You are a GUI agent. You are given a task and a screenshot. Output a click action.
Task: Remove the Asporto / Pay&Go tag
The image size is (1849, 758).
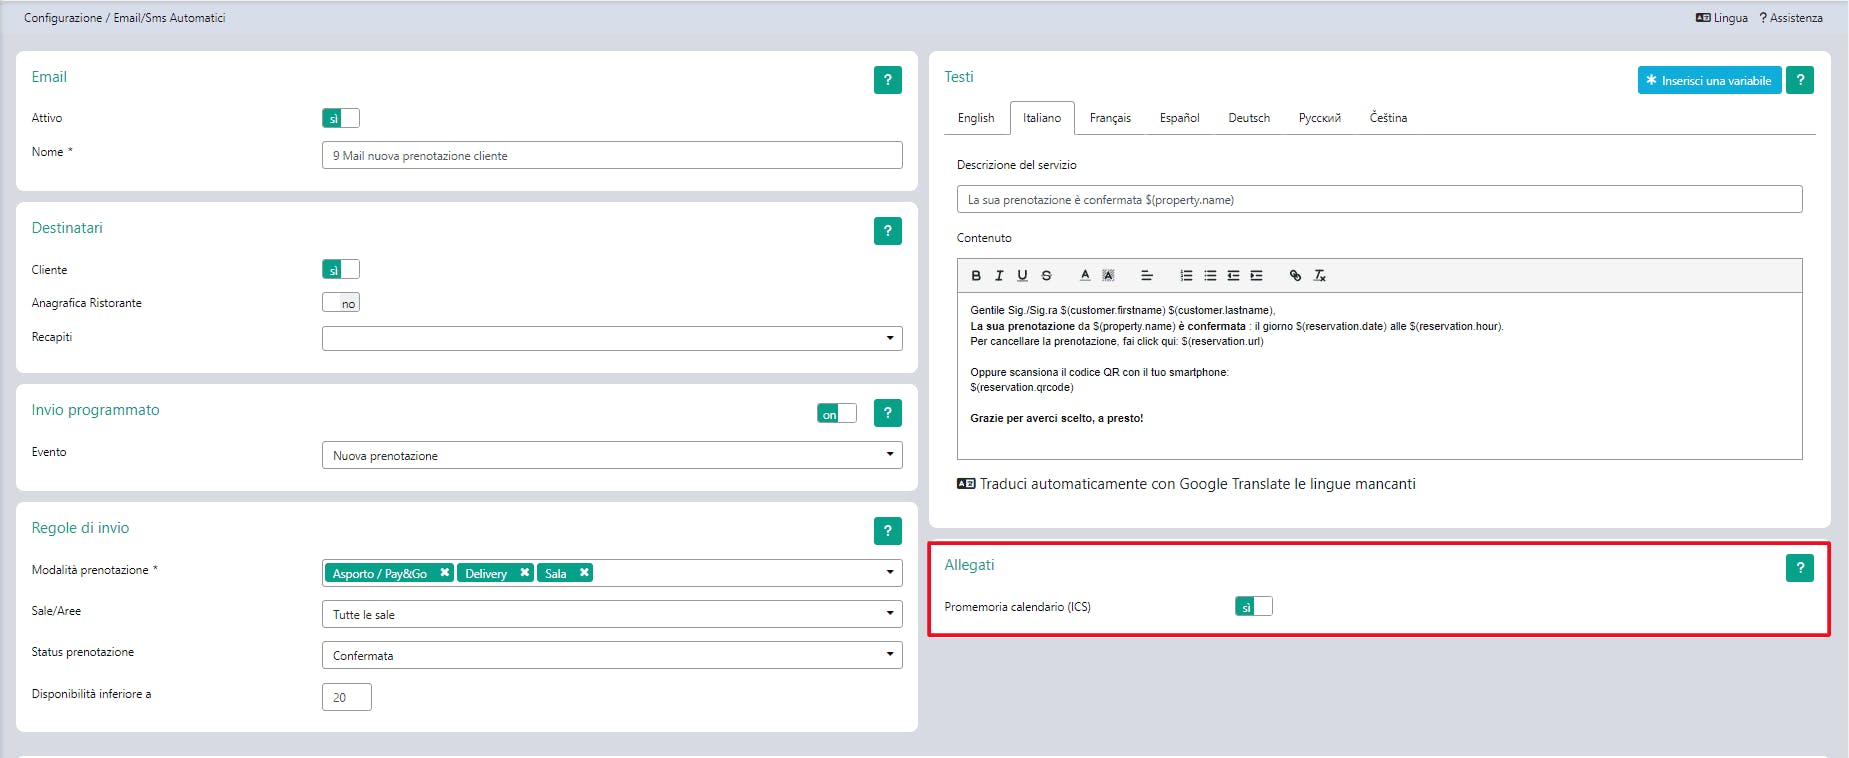[x=445, y=573]
